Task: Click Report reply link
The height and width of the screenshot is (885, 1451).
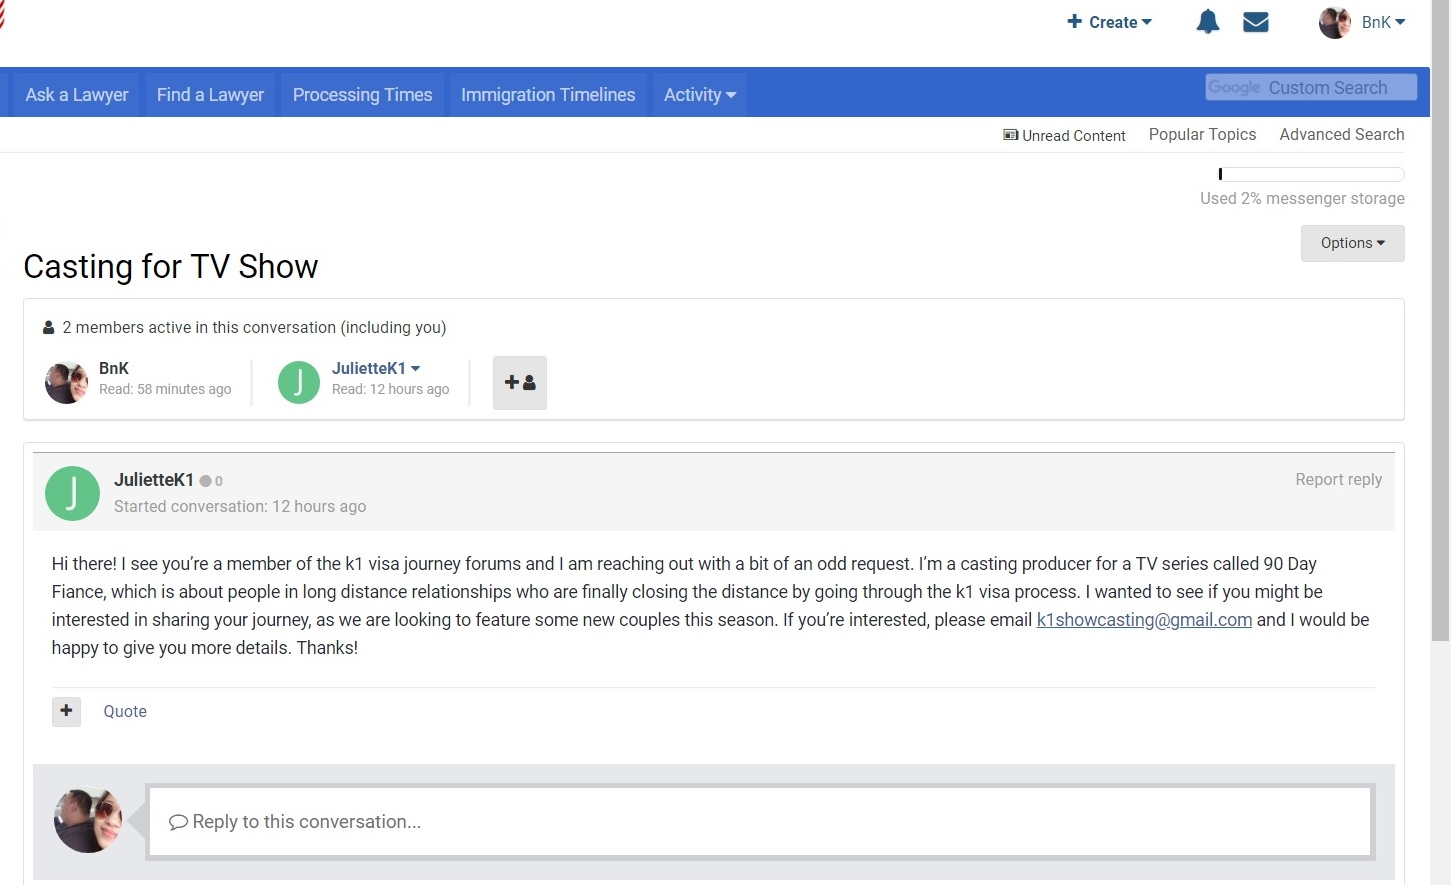Action: coord(1339,480)
